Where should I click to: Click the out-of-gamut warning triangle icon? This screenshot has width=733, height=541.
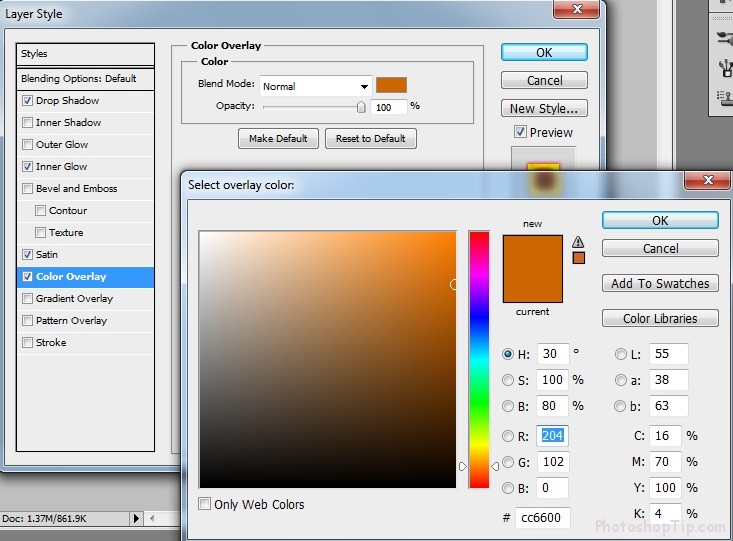(x=578, y=242)
